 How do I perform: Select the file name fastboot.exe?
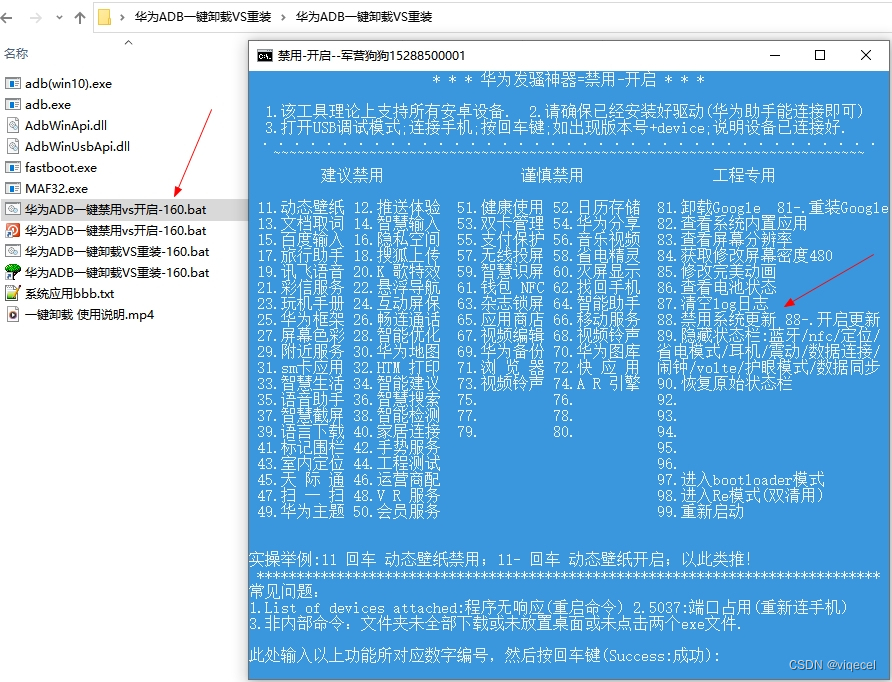[61, 168]
